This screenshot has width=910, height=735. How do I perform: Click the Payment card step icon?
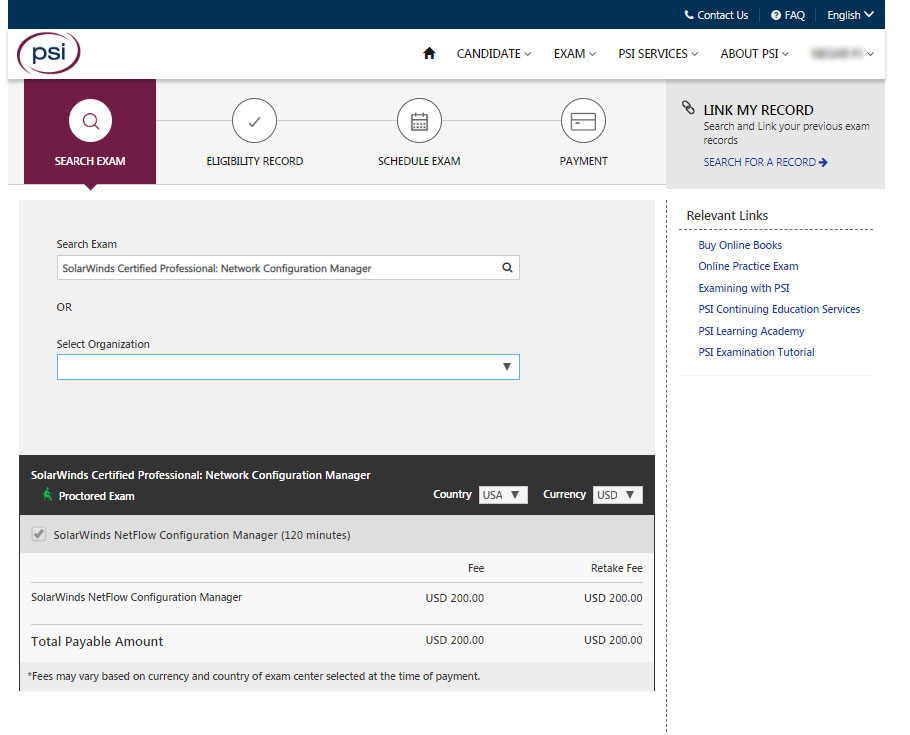pyautogui.click(x=583, y=121)
